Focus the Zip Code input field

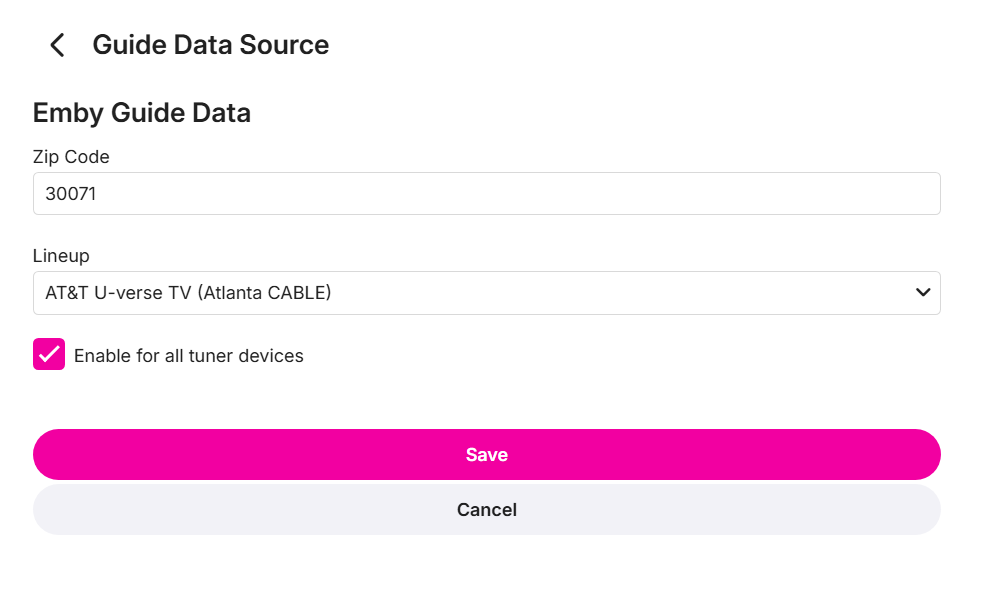pos(486,194)
